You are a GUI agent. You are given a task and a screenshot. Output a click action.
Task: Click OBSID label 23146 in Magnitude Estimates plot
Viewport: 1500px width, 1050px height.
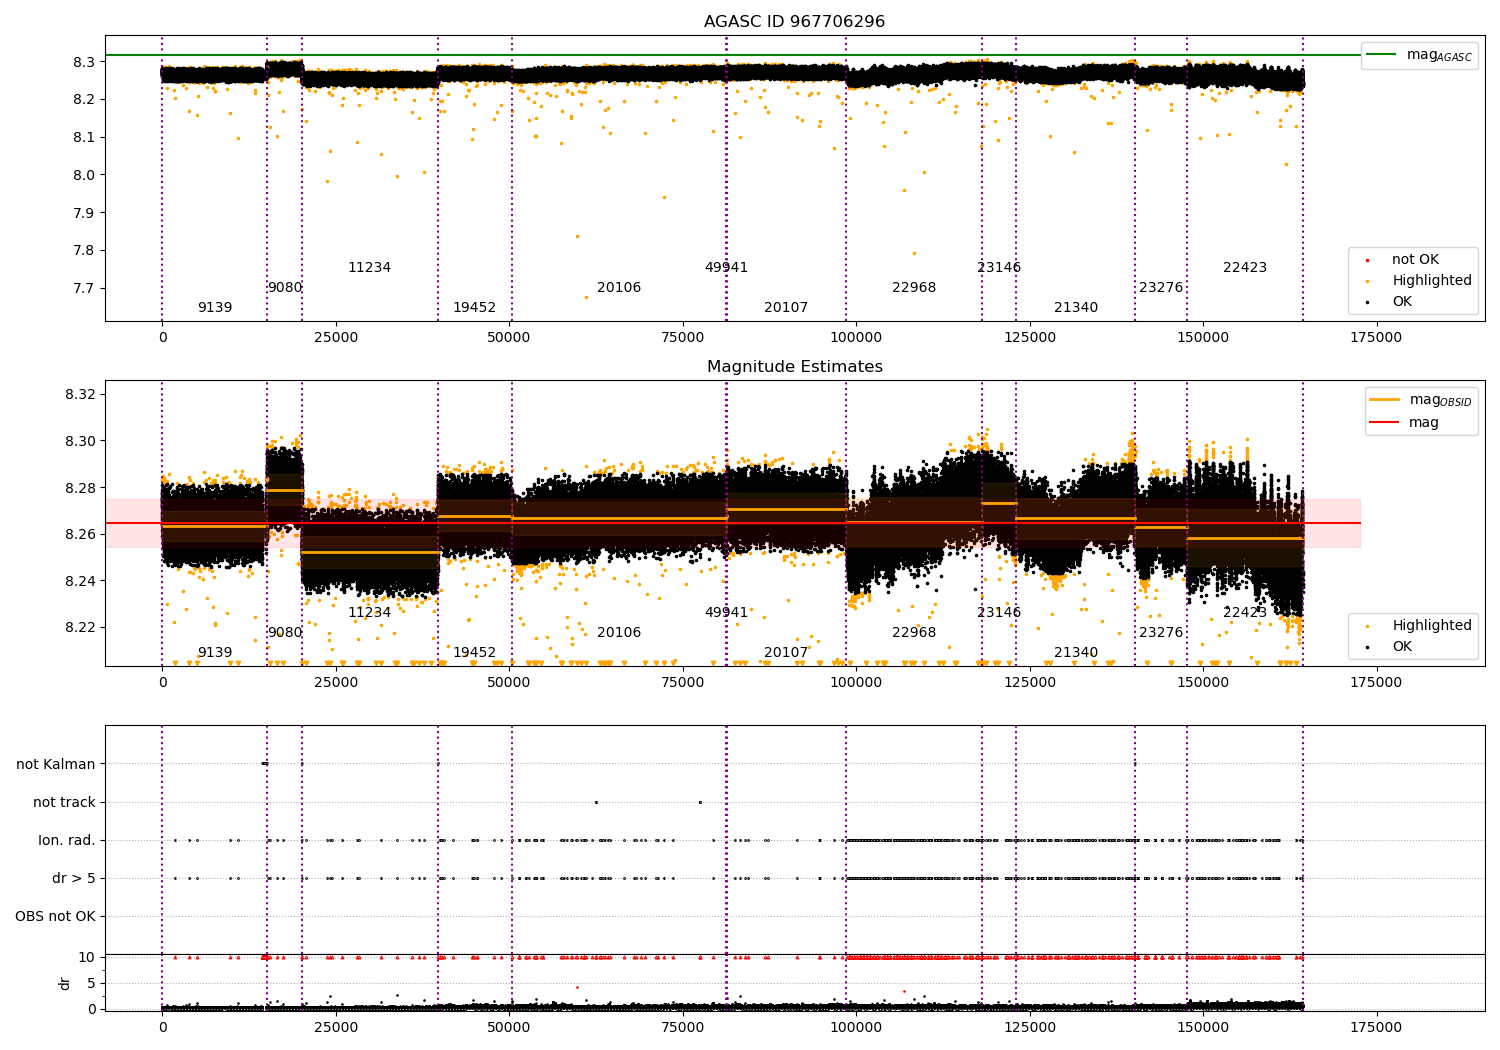click(999, 613)
